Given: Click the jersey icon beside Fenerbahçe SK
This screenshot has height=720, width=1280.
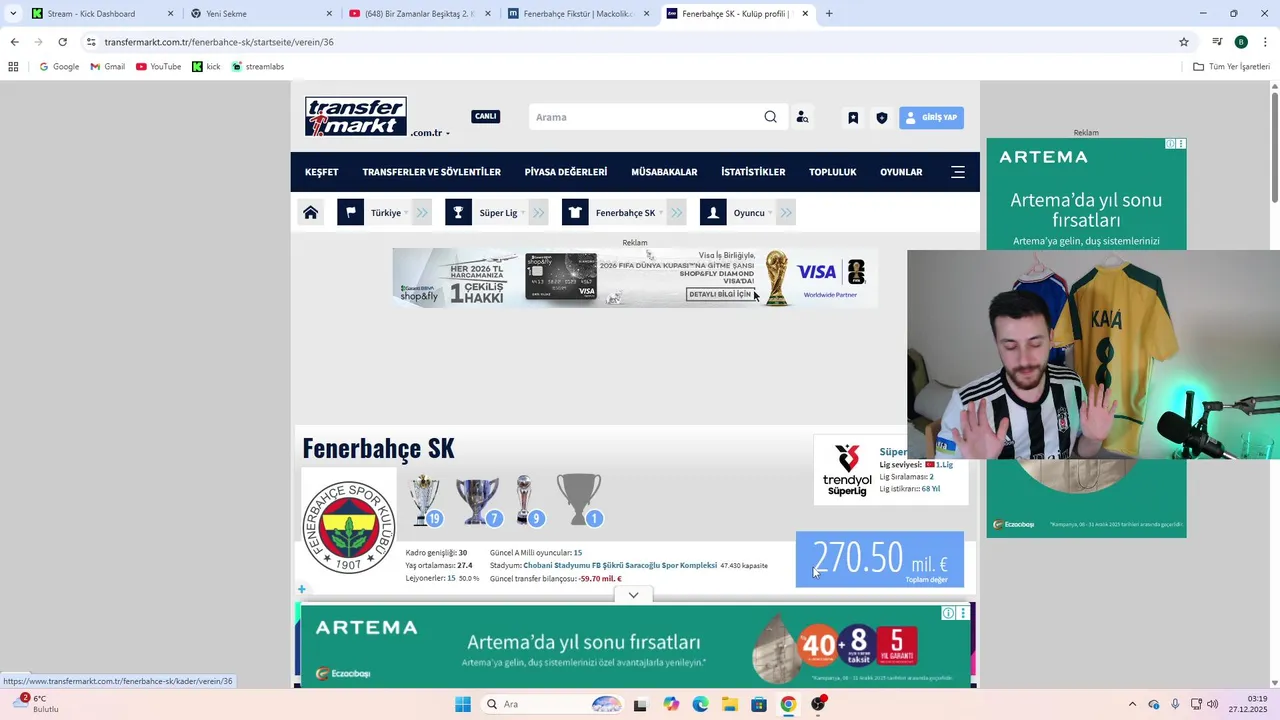Looking at the screenshot, I should (575, 212).
